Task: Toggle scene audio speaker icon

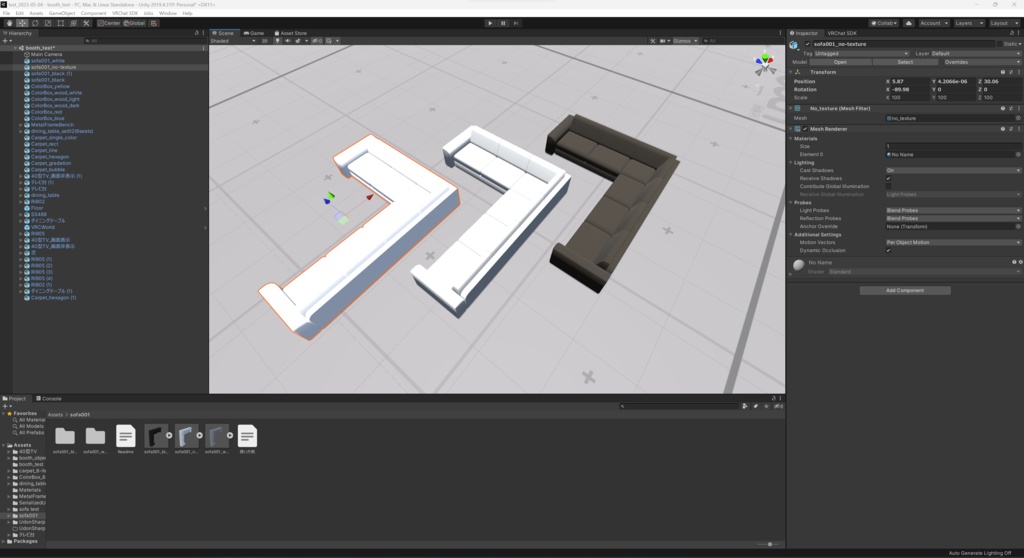Action: 287,41
